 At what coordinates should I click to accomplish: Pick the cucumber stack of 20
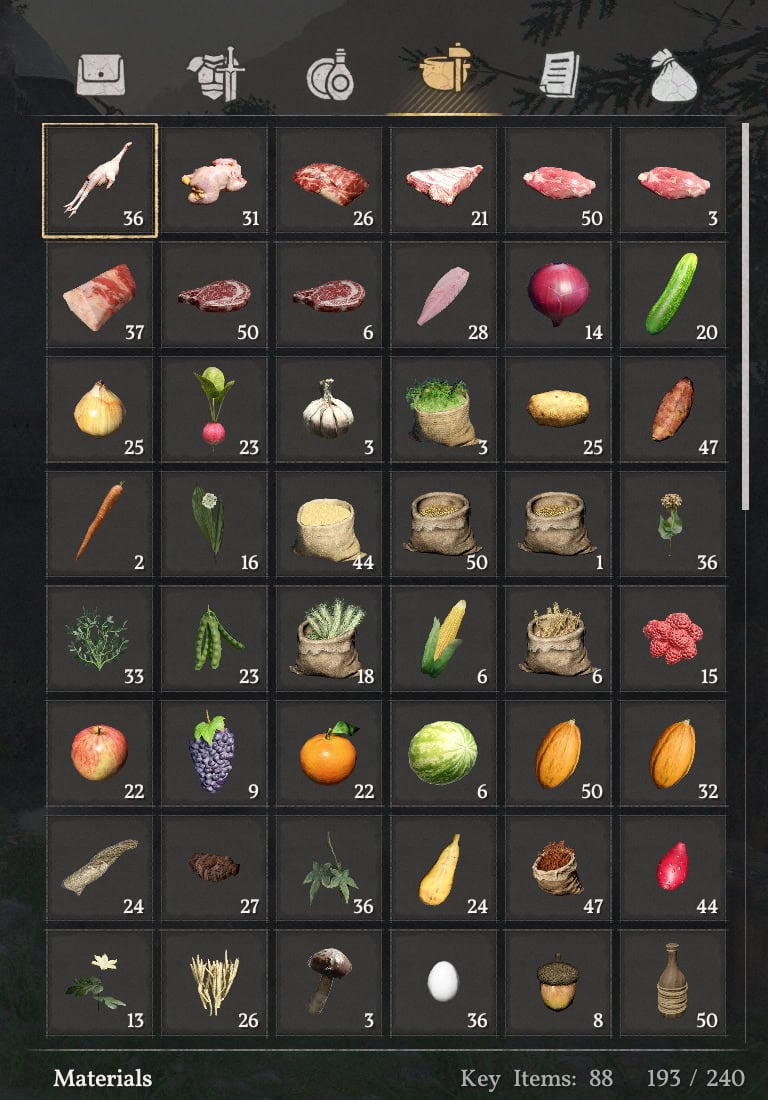pyautogui.click(x=673, y=295)
